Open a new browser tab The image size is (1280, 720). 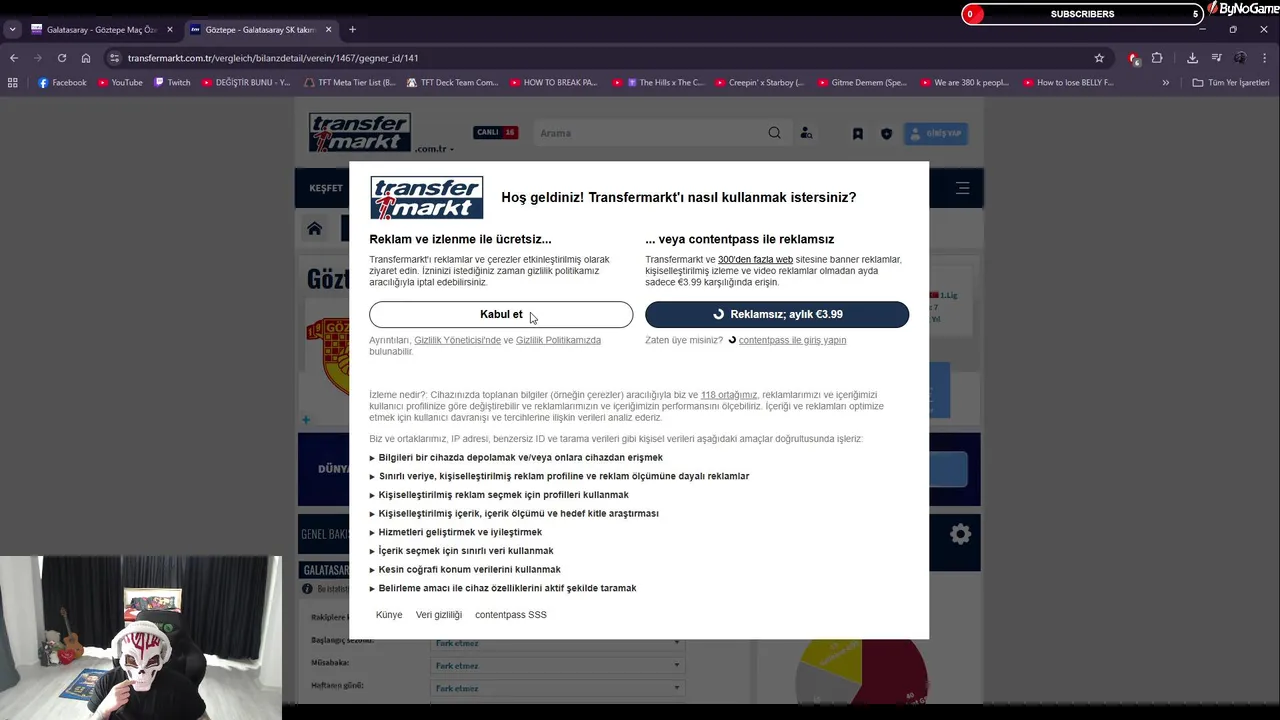pyautogui.click(x=352, y=30)
